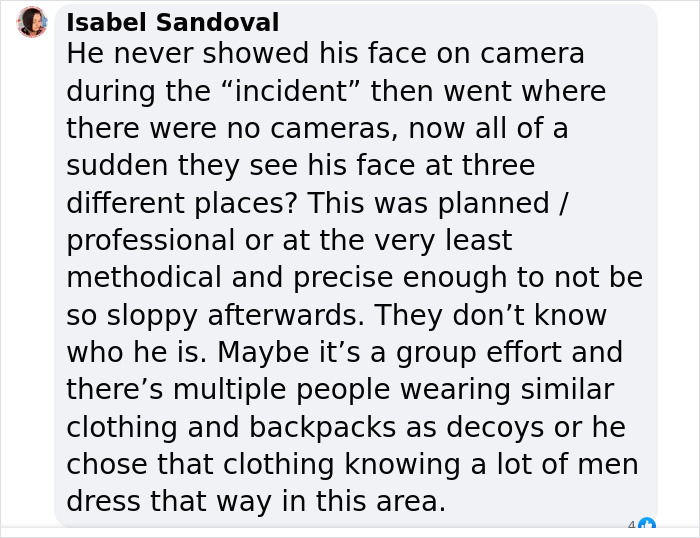Viewport: 700px width, 538px height.
Task: Open Isabel Sandoval's profile picture
Action: [x=32, y=22]
